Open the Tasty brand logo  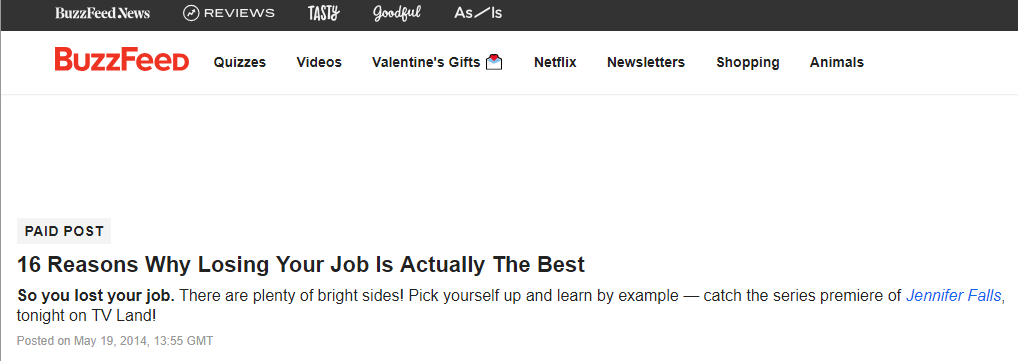click(323, 13)
